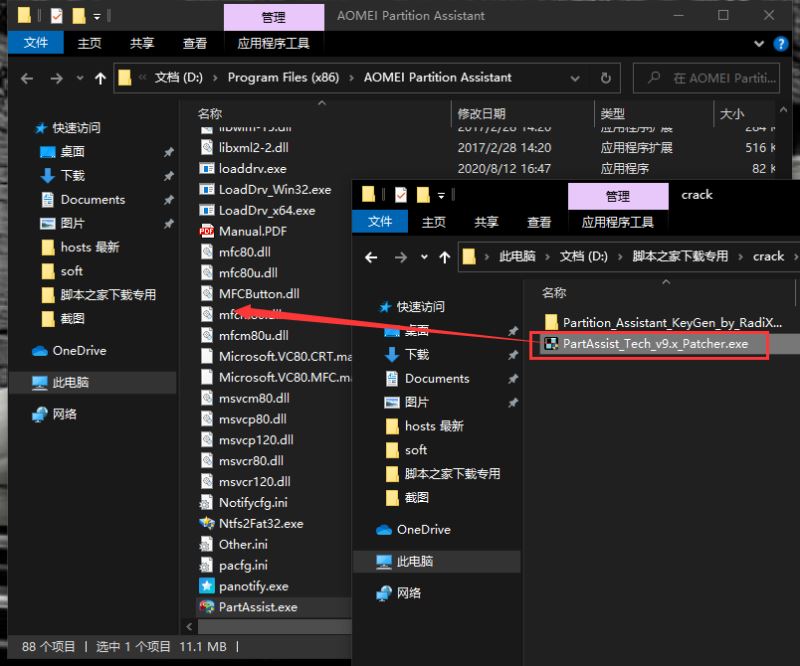
Task: Select pacfg.ini file
Action: (243, 565)
